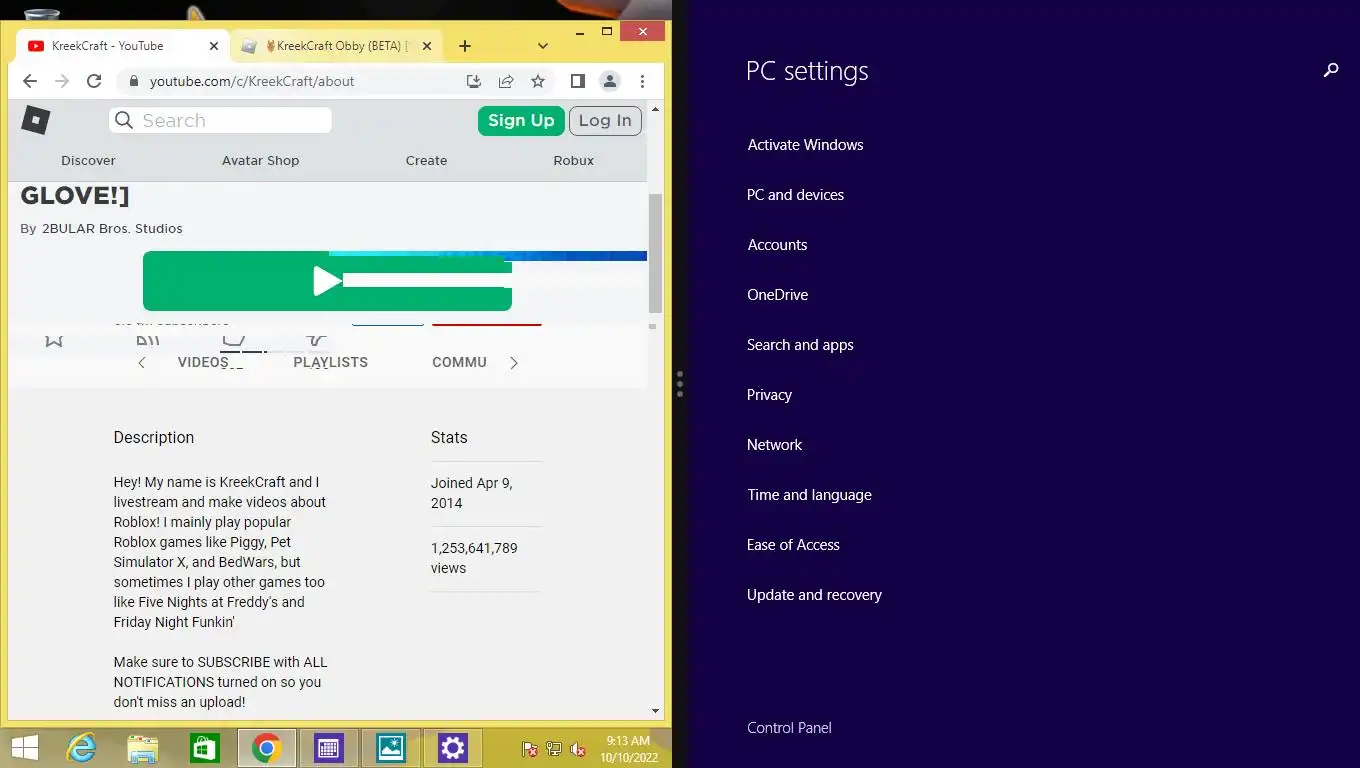Click the Roblox Search field
Screen dimensions: 1360x768
click(220, 120)
